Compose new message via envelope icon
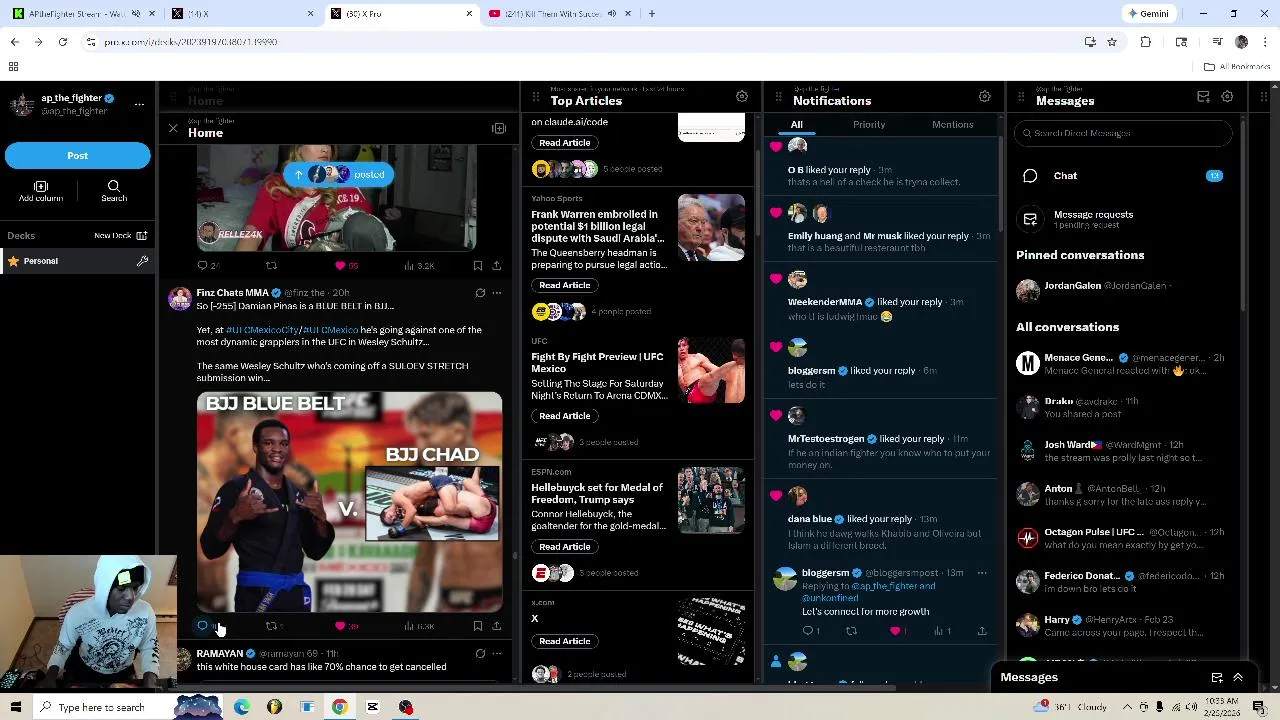Screen dimensions: 1280x720 [x=1204, y=97]
